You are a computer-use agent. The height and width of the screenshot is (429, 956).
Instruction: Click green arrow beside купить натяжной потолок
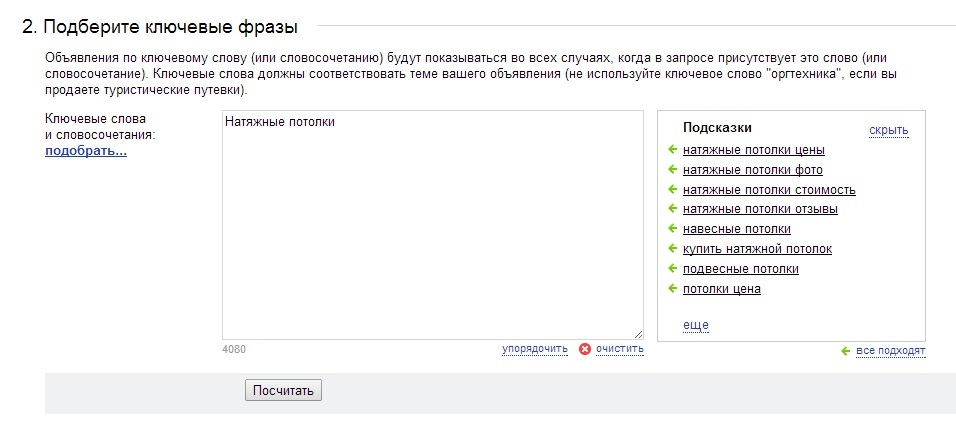[672, 249]
